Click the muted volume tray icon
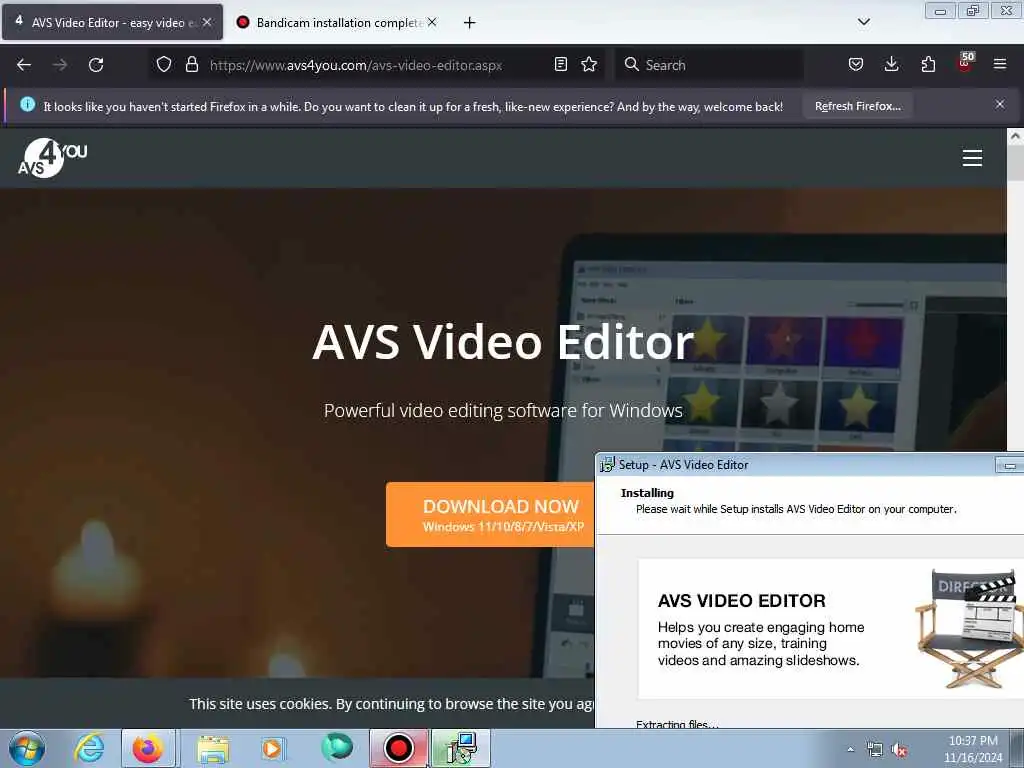The image size is (1024, 768). point(899,750)
